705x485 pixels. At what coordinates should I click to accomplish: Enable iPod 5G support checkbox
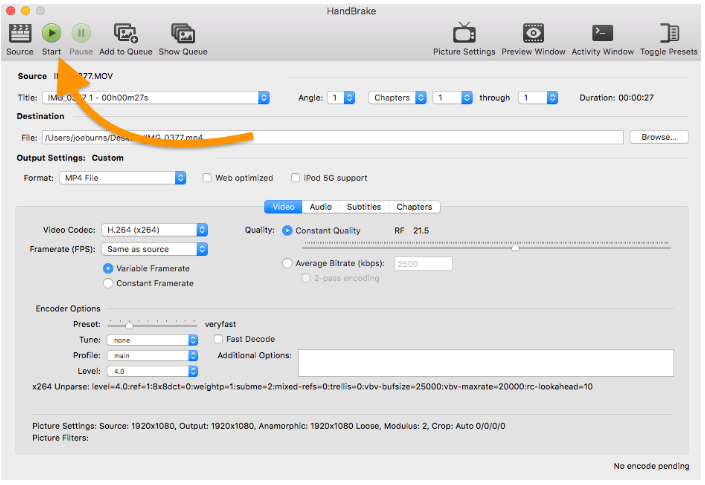295,178
